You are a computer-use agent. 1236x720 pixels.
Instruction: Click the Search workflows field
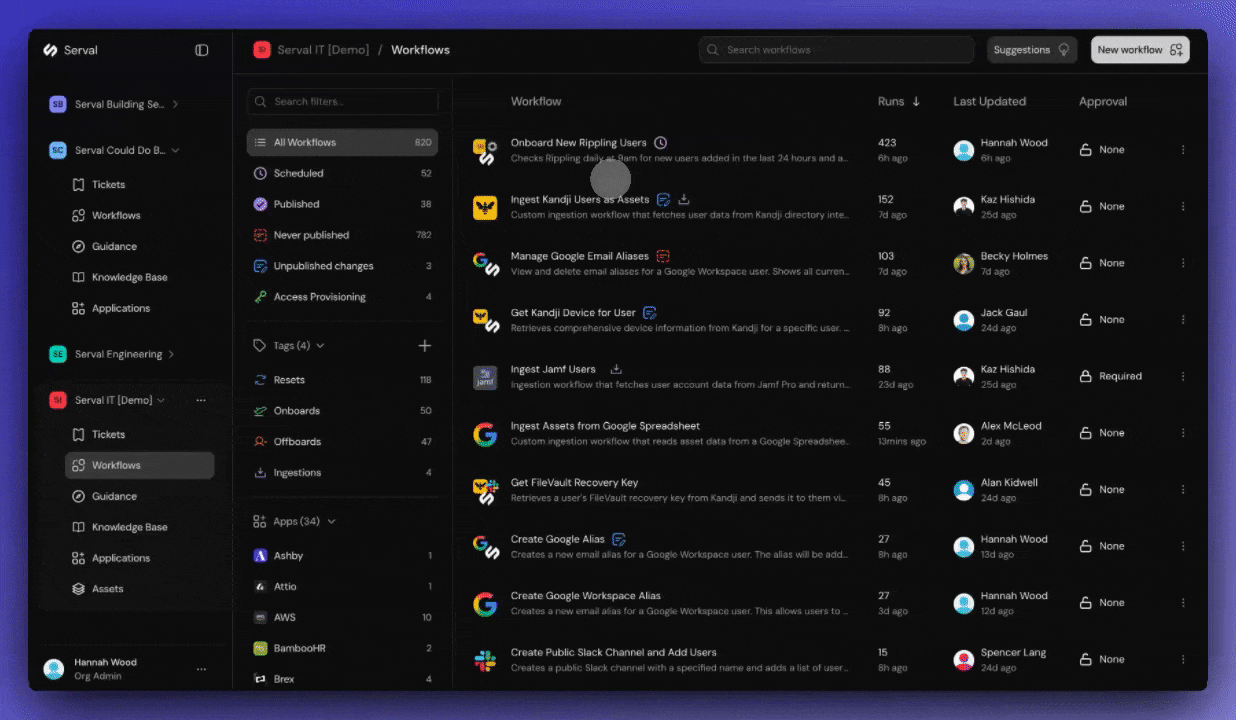[836, 48]
